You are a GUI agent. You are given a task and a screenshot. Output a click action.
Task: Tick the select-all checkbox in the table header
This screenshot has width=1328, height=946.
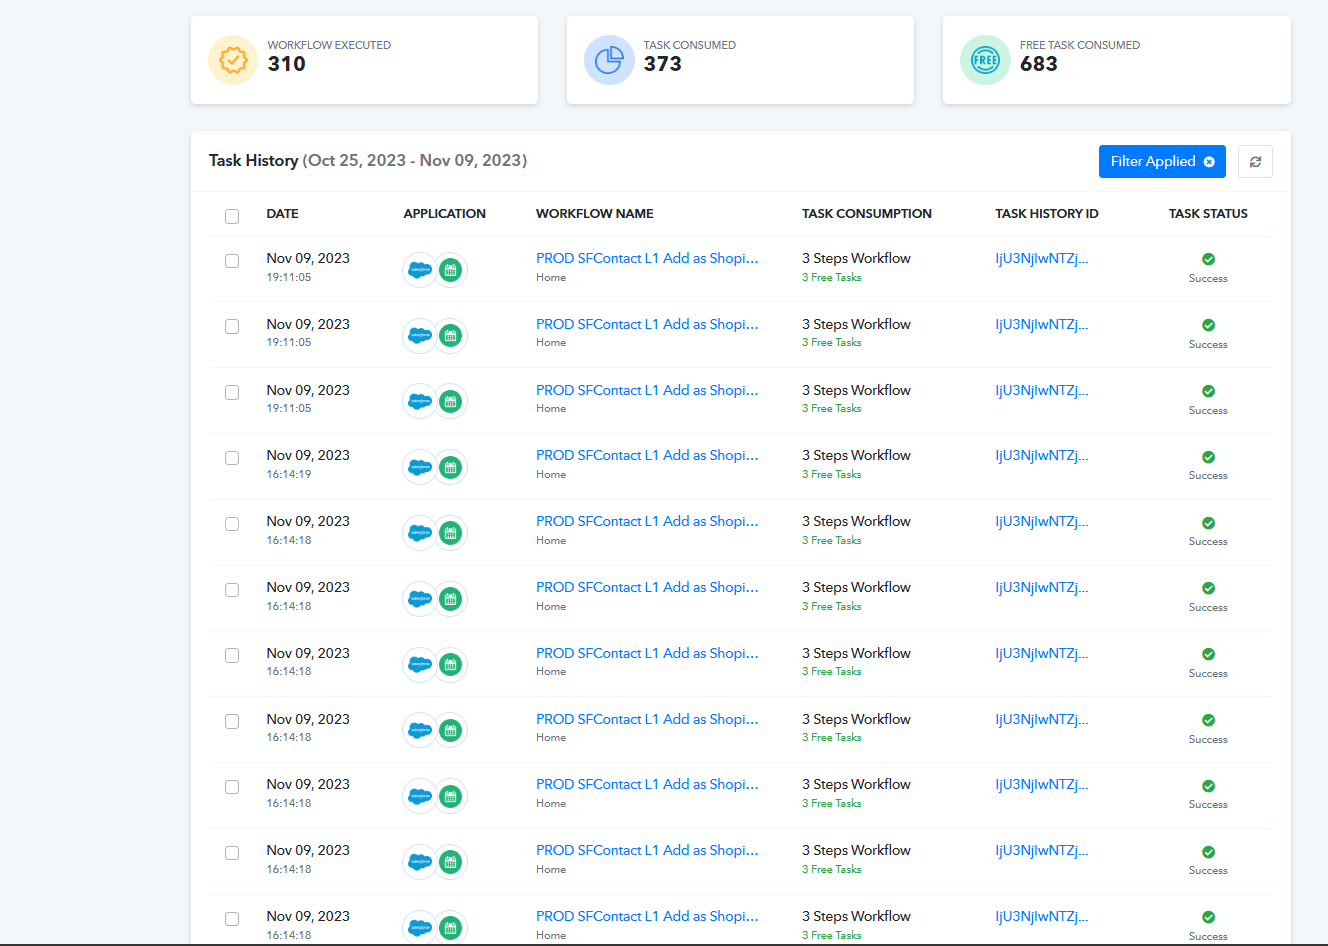coord(232,216)
